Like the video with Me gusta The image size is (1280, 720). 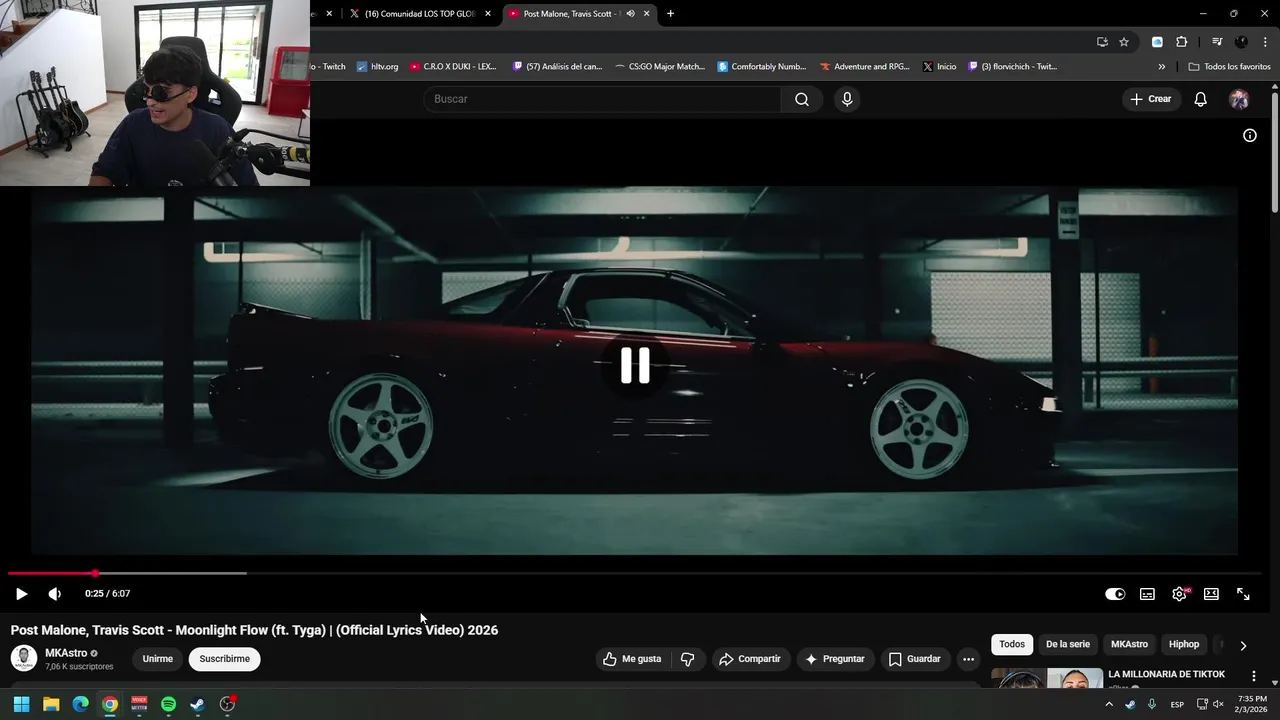point(632,659)
